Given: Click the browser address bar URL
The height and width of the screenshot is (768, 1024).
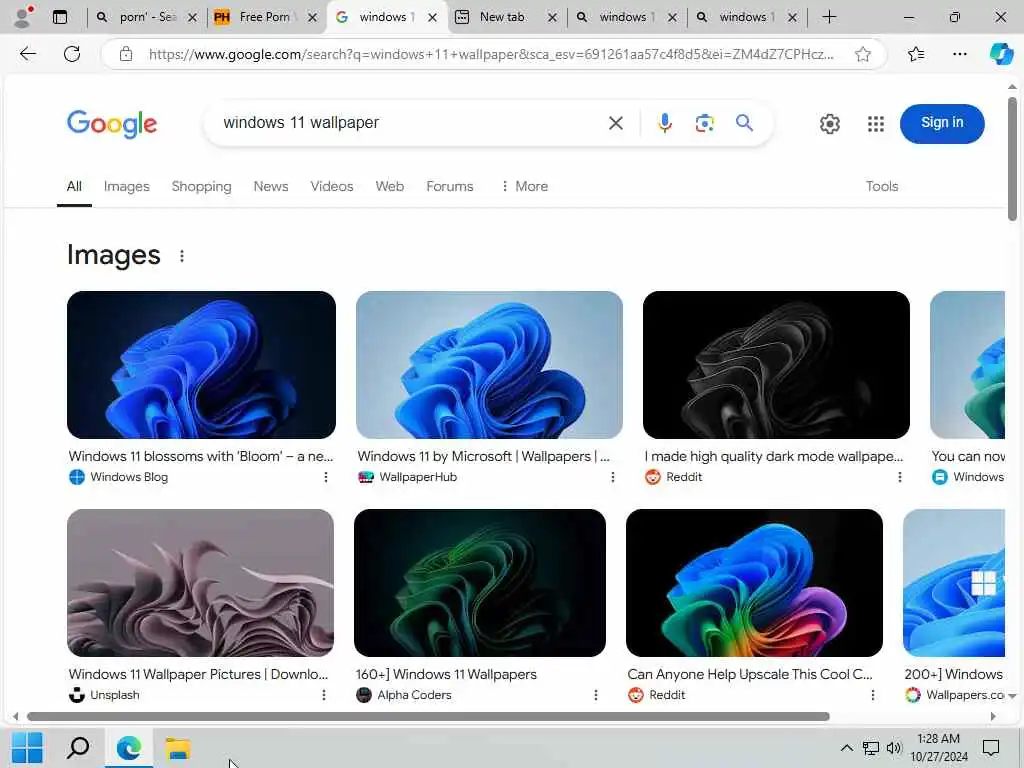Looking at the screenshot, I should coord(490,54).
